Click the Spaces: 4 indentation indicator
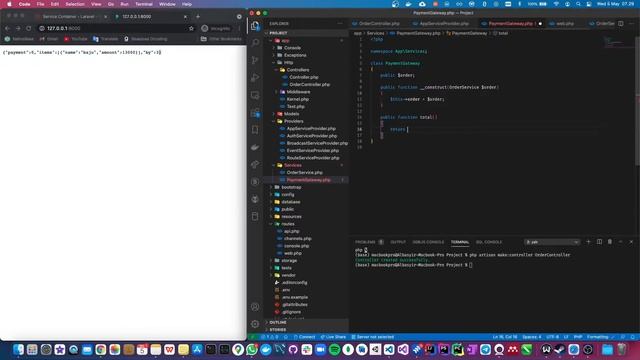Screen dimensions: 640x360 pos(531,337)
